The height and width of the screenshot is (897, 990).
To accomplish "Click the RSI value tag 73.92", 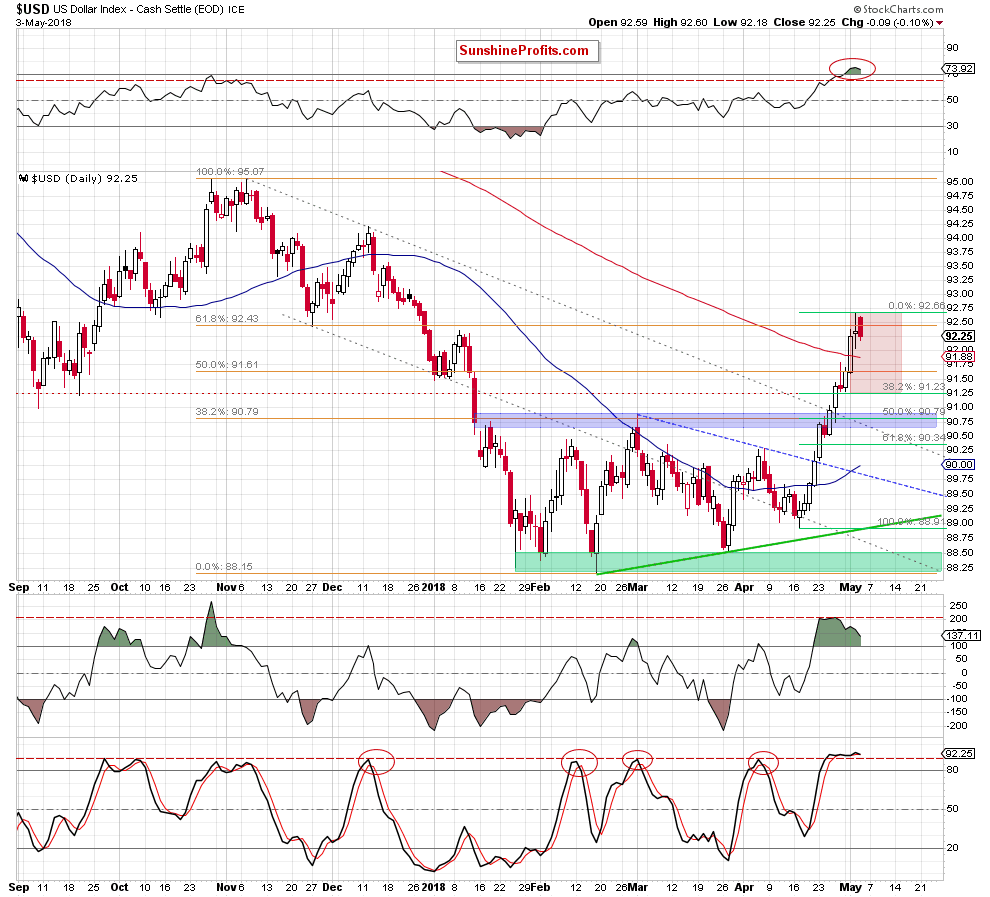I will click(958, 68).
